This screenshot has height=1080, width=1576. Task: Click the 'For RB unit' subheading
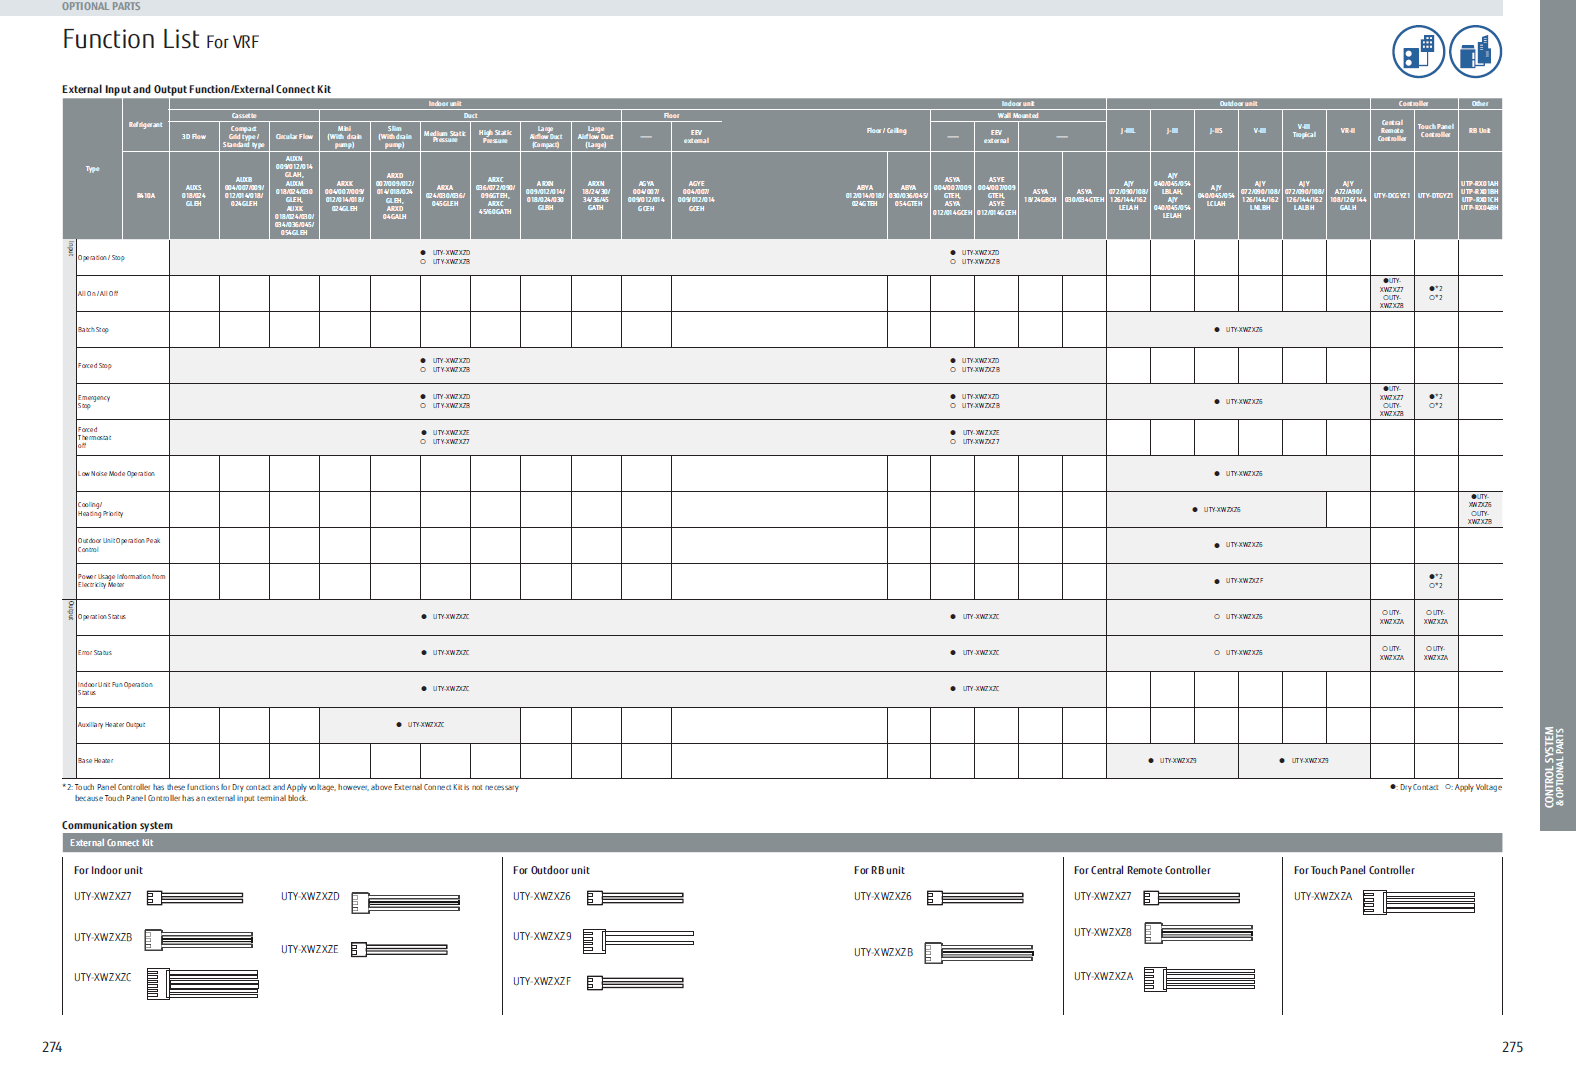[x=879, y=870]
